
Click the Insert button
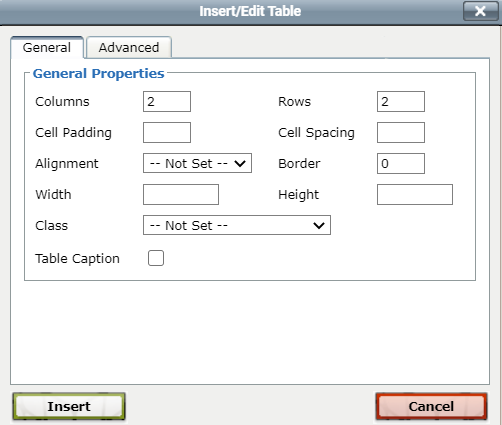click(69, 406)
